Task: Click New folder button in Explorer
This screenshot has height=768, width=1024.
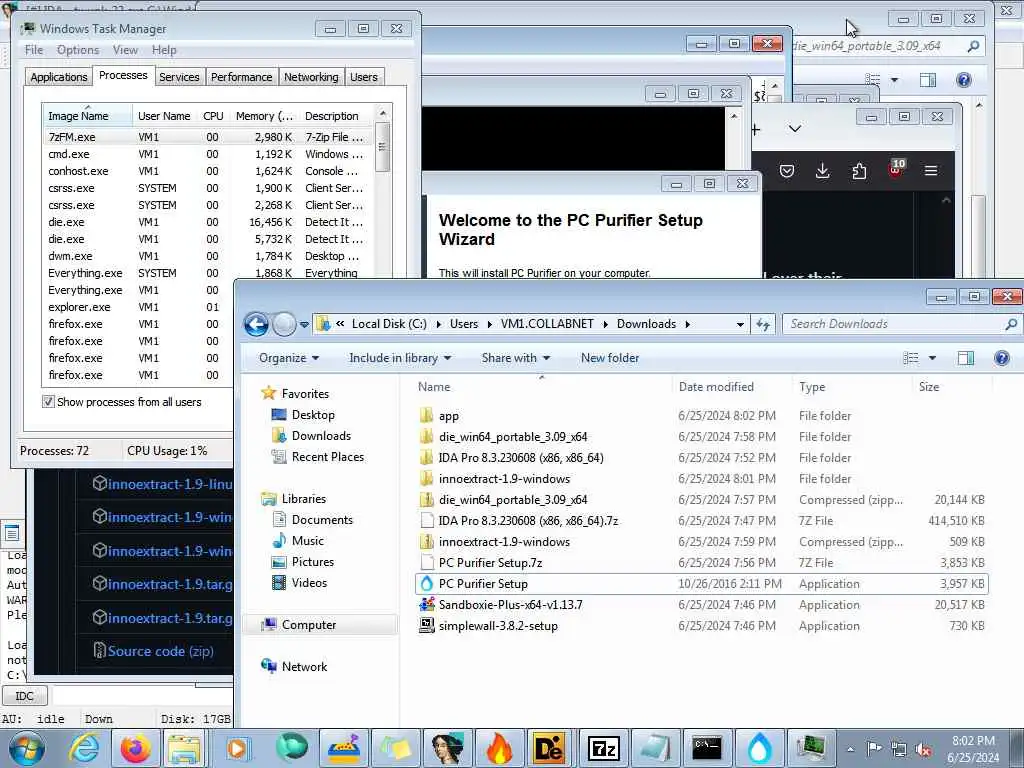Action: coord(610,358)
